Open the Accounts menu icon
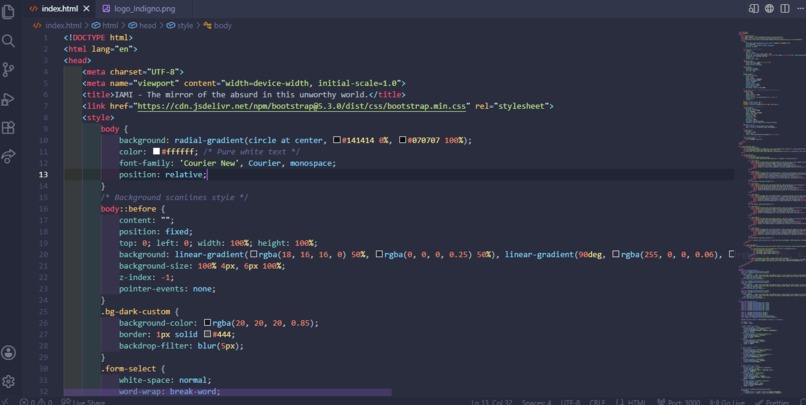Image resolution: width=806 pixels, height=405 pixels. click(8, 353)
